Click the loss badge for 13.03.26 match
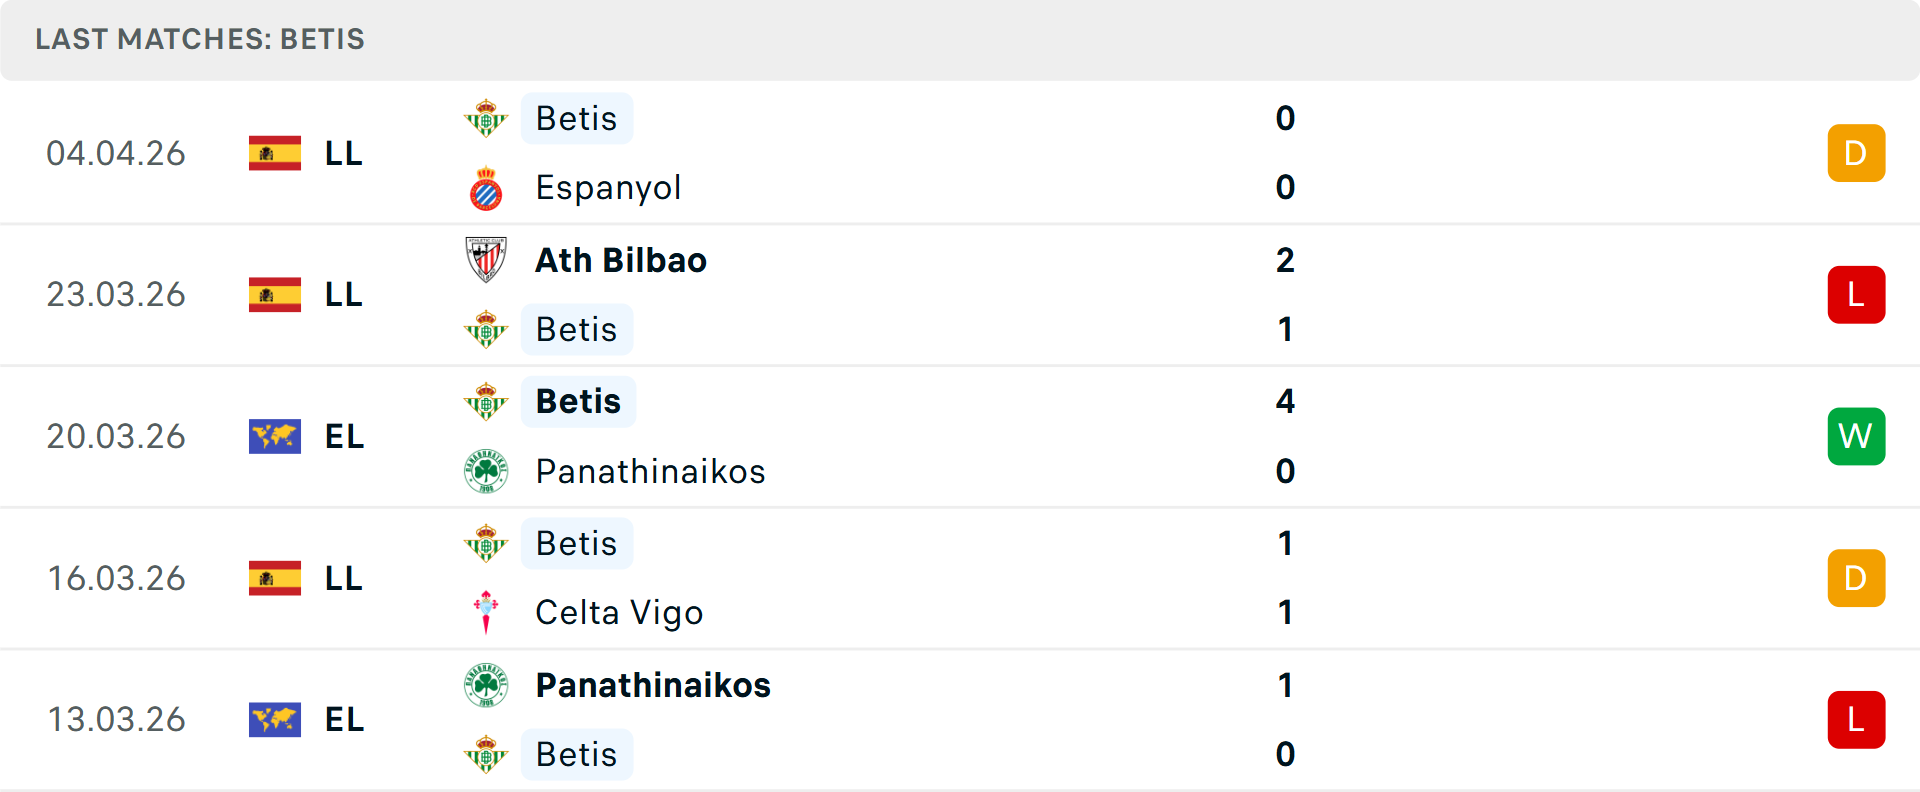 click(x=1856, y=720)
